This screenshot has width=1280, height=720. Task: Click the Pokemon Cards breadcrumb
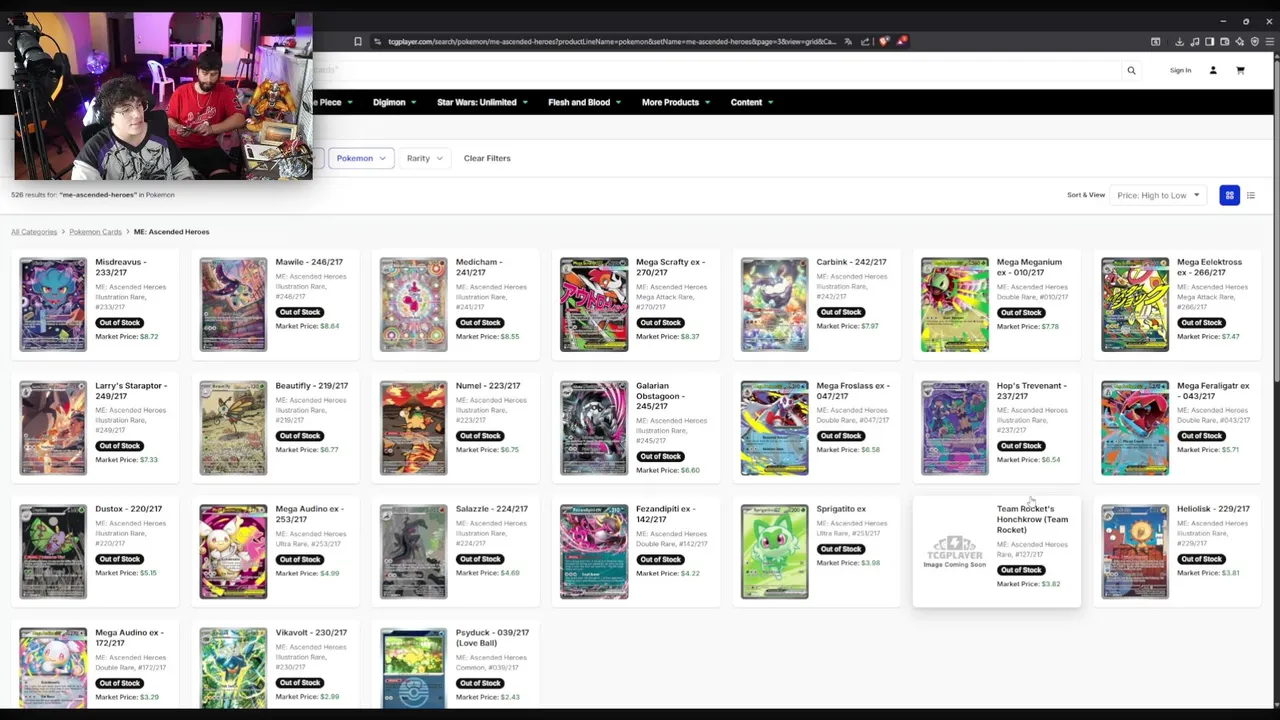[x=95, y=232]
